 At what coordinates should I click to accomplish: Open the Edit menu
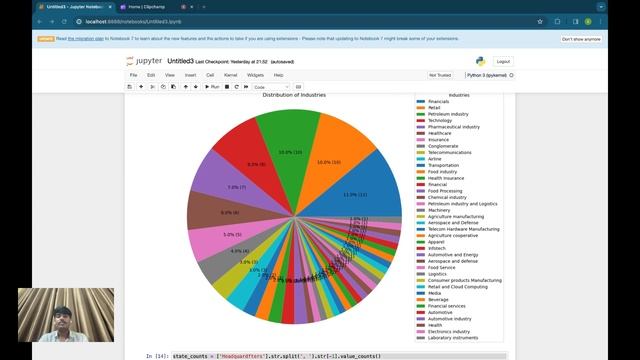click(151, 75)
